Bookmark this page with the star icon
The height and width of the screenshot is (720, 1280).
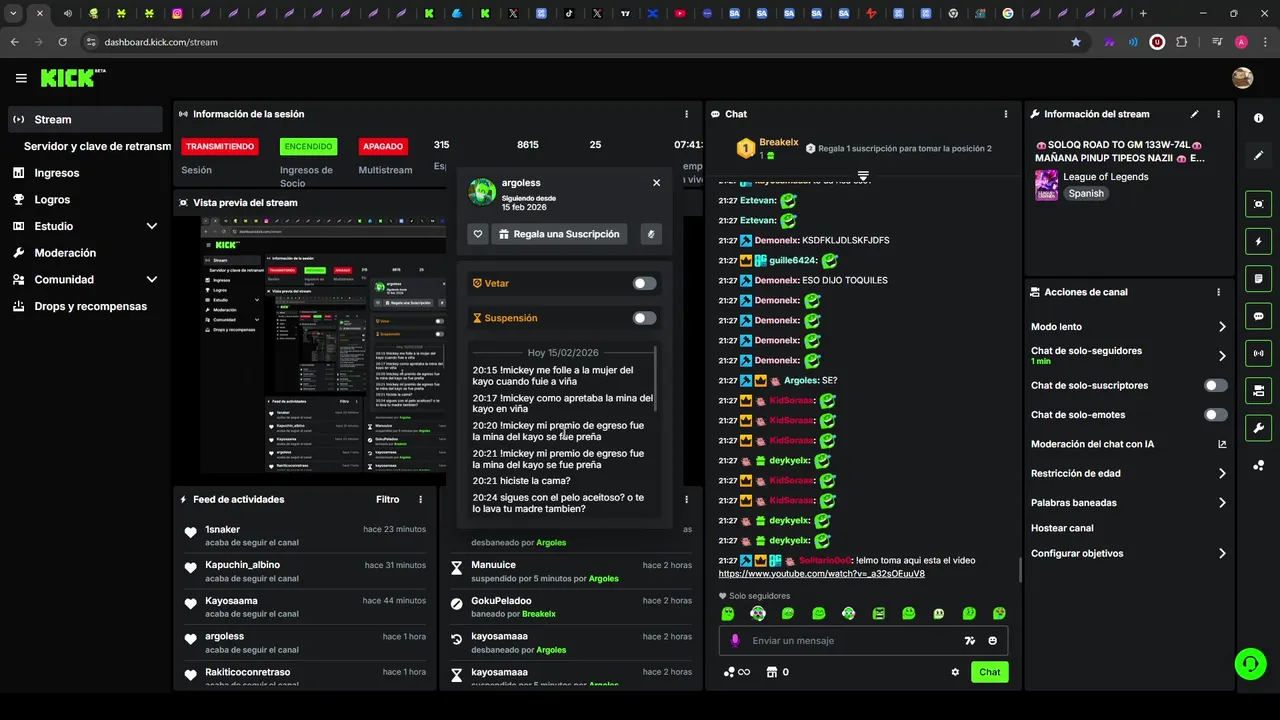[1076, 42]
